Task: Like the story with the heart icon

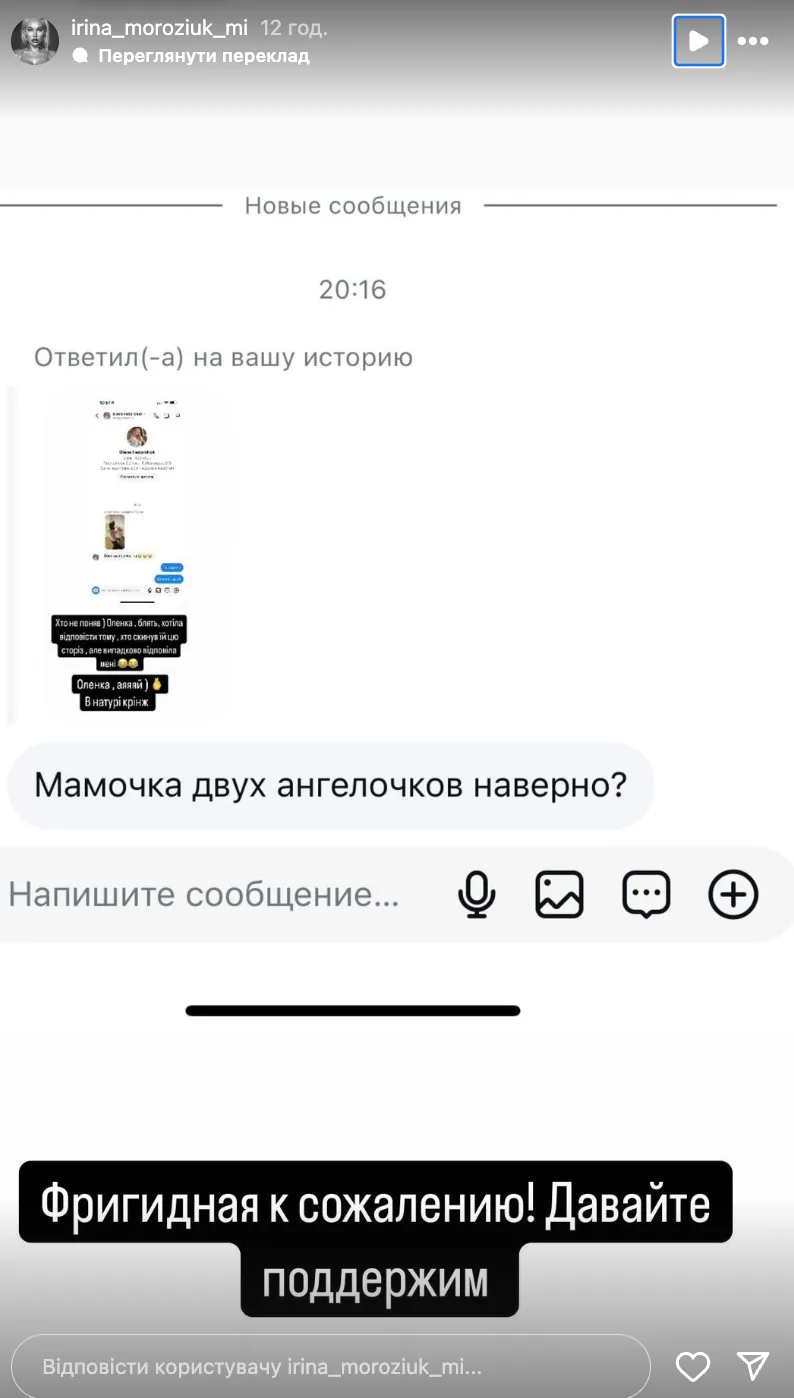Action: coord(693,1366)
